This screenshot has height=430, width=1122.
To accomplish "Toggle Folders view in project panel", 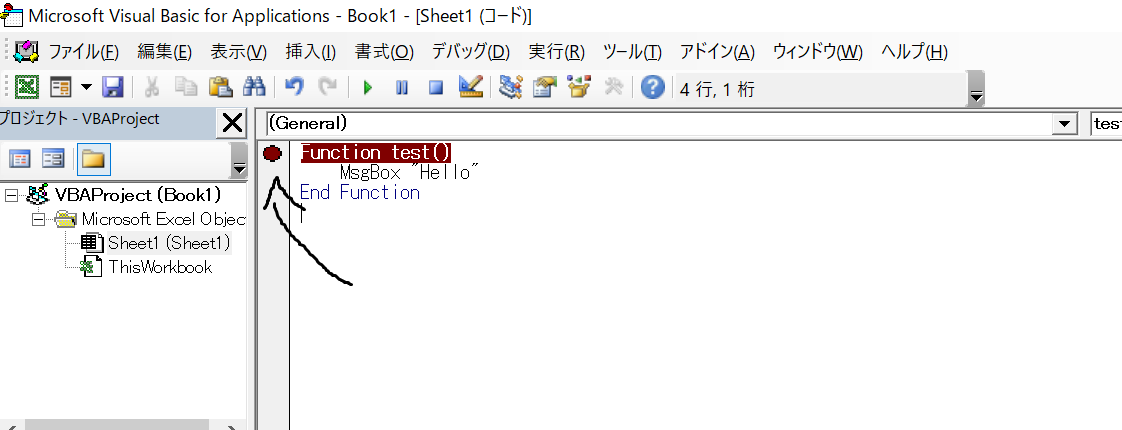I will click(x=94, y=159).
